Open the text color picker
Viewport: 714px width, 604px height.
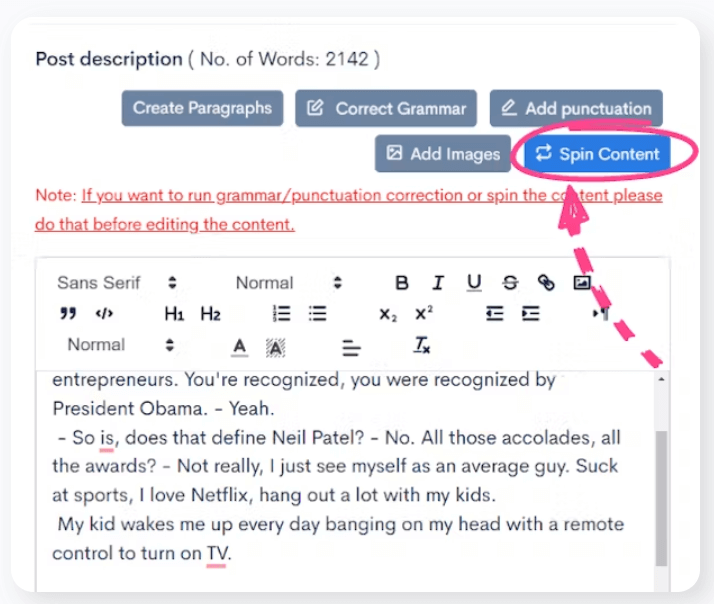tap(239, 346)
